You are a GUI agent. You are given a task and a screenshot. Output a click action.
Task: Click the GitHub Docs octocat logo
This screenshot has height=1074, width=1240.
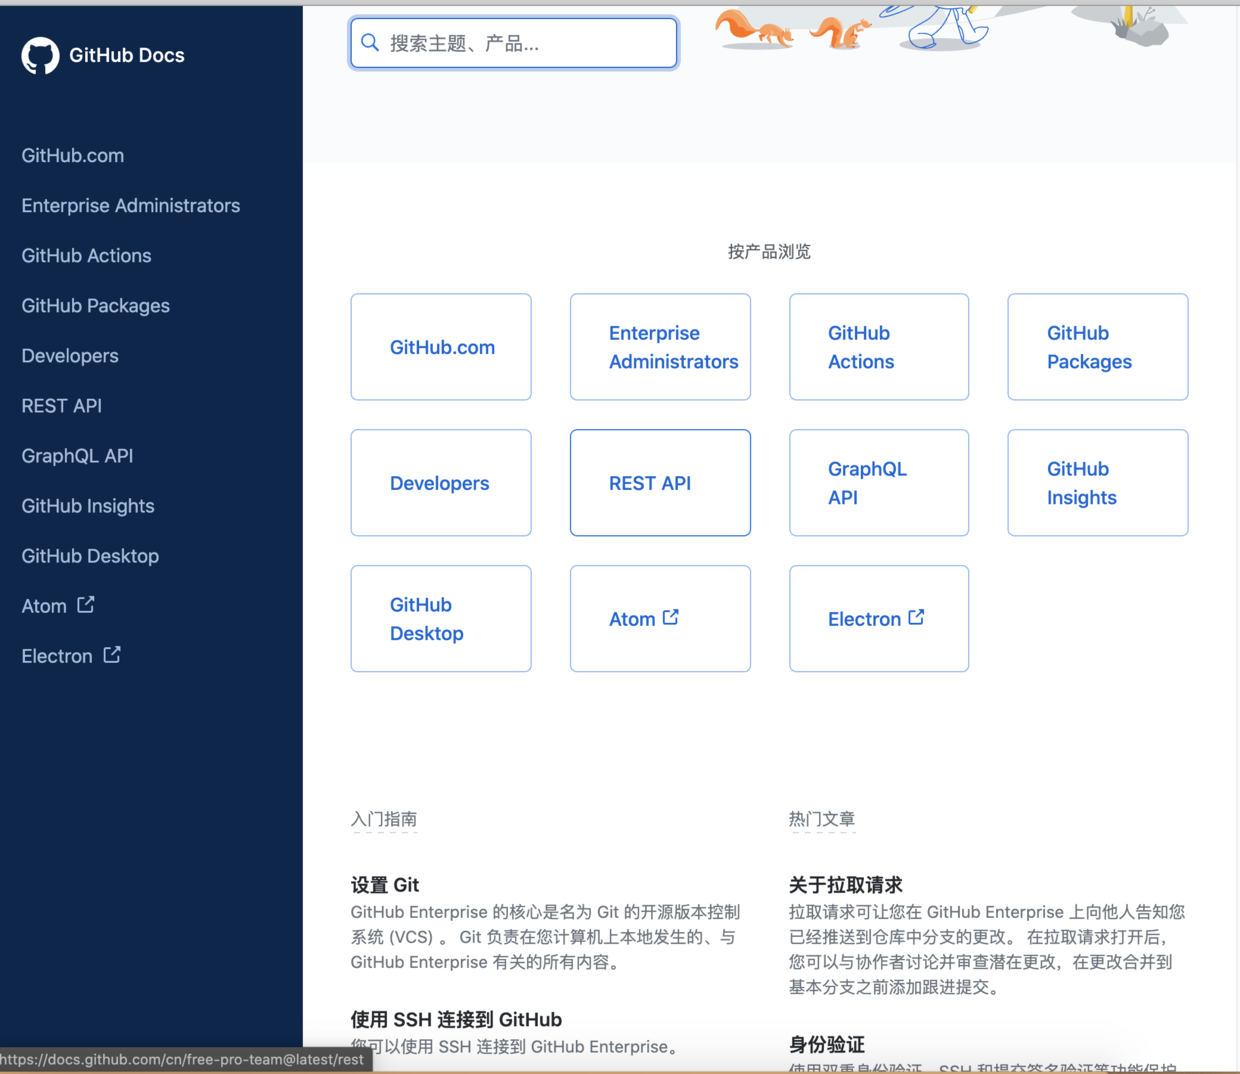point(40,55)
